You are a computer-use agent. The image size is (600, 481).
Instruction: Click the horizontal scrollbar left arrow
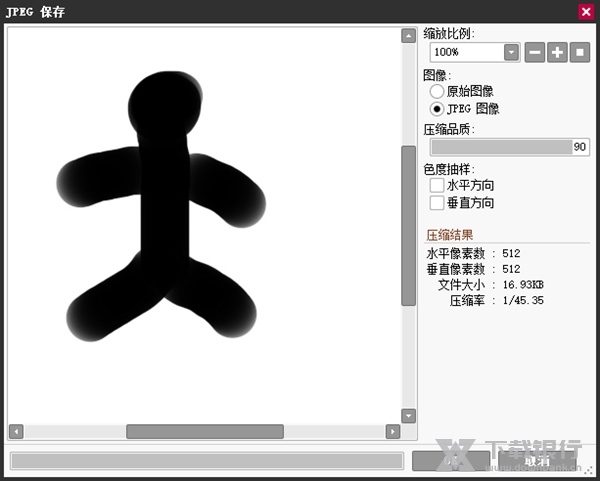16,431
